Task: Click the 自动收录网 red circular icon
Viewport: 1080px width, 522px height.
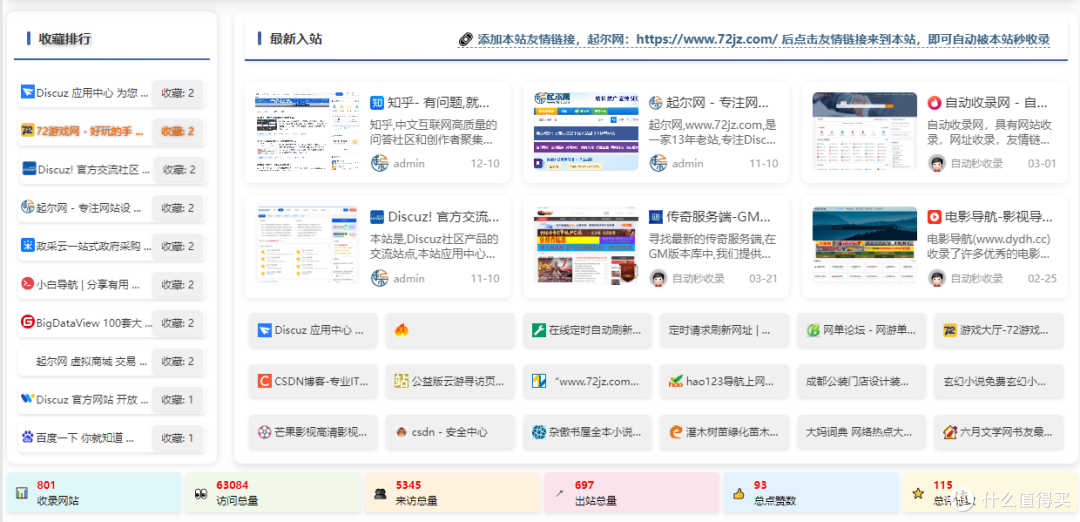Action: point(934,103)
